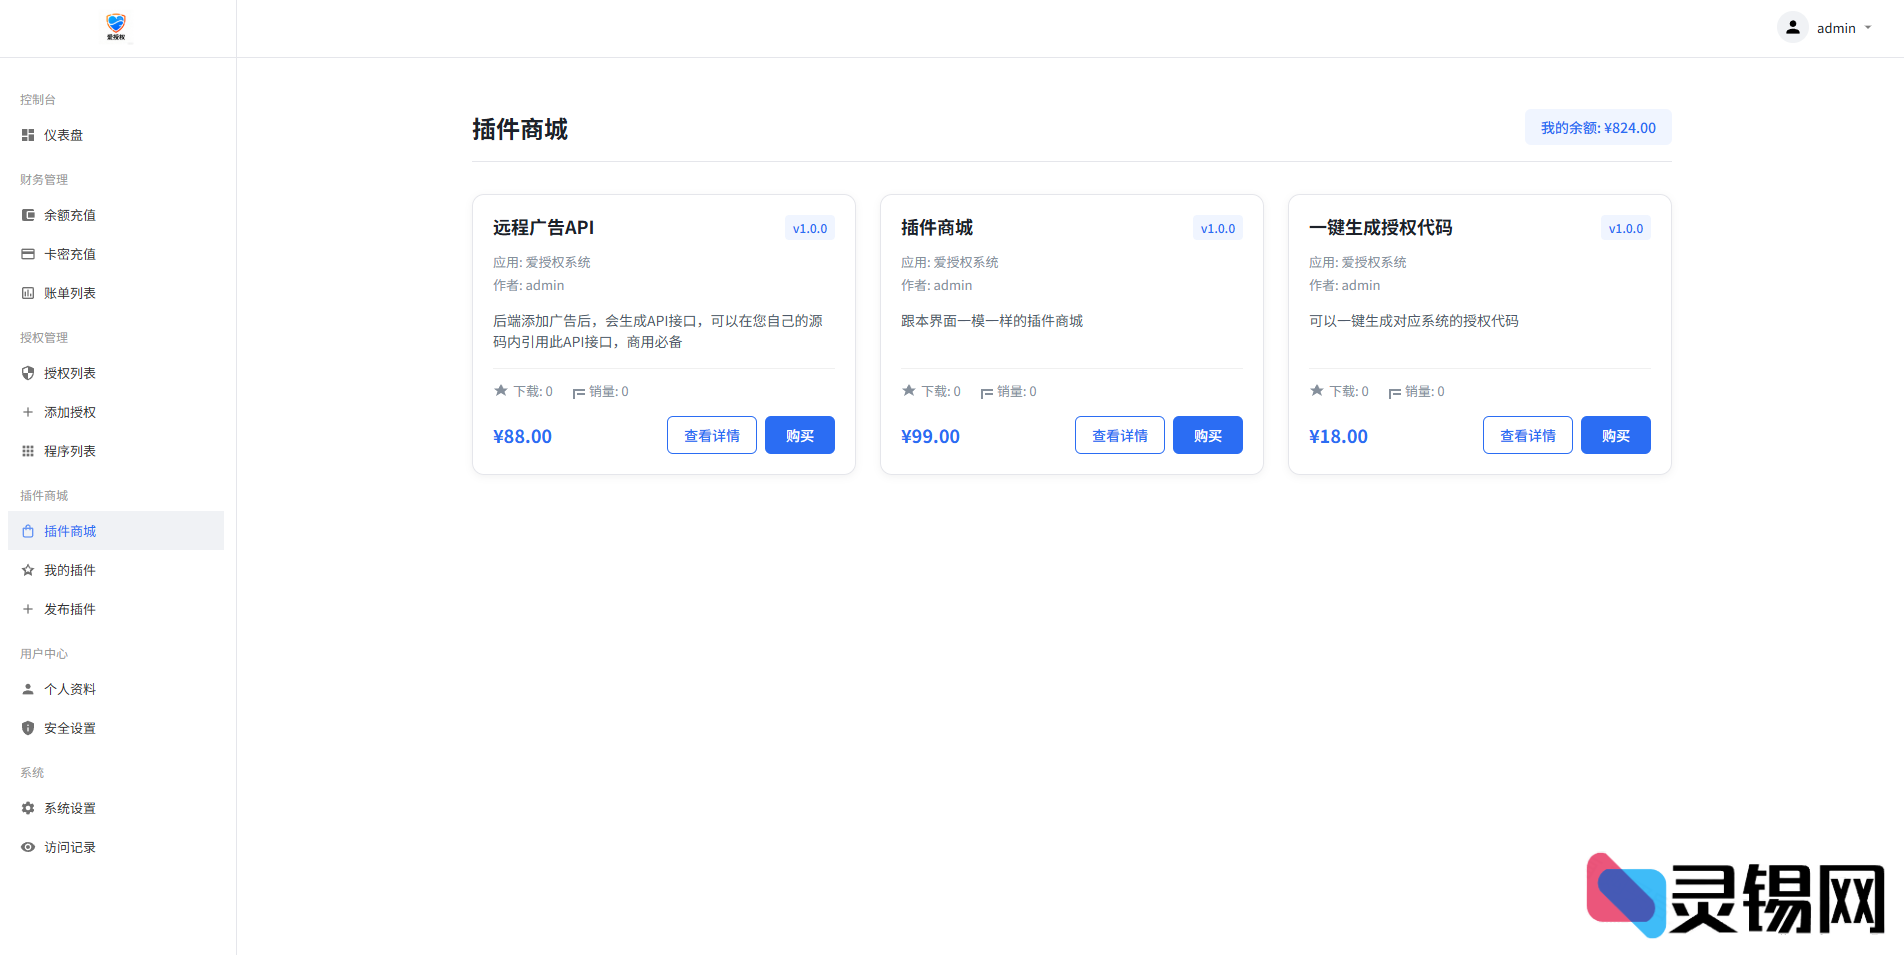Select the 安全设置 shield icon
This screenshot has height=955, width=1904.
tap(27, 727)
